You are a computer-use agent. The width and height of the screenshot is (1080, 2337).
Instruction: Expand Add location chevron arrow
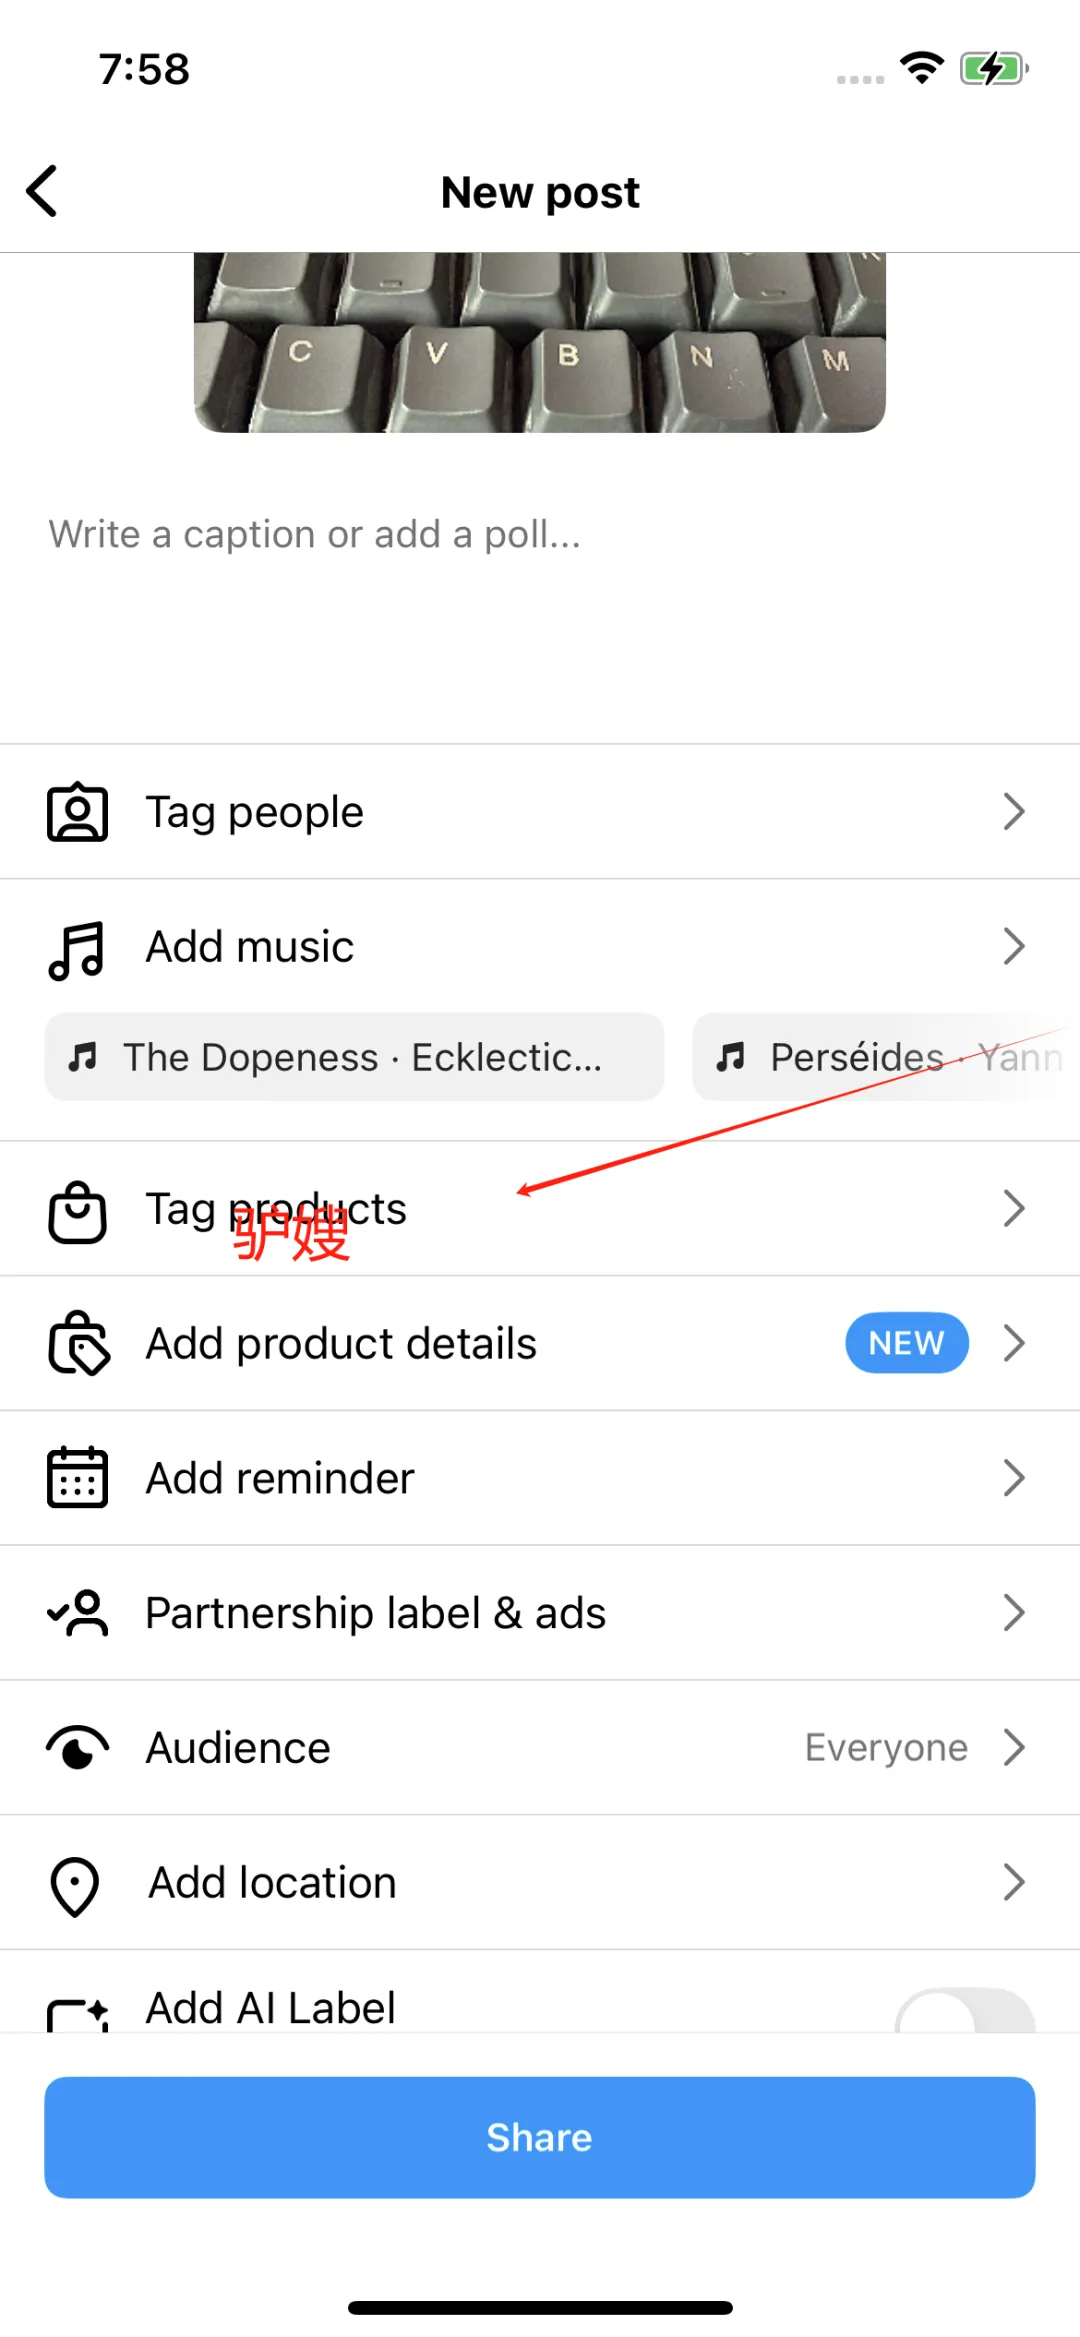[x=1014, y=1882]
